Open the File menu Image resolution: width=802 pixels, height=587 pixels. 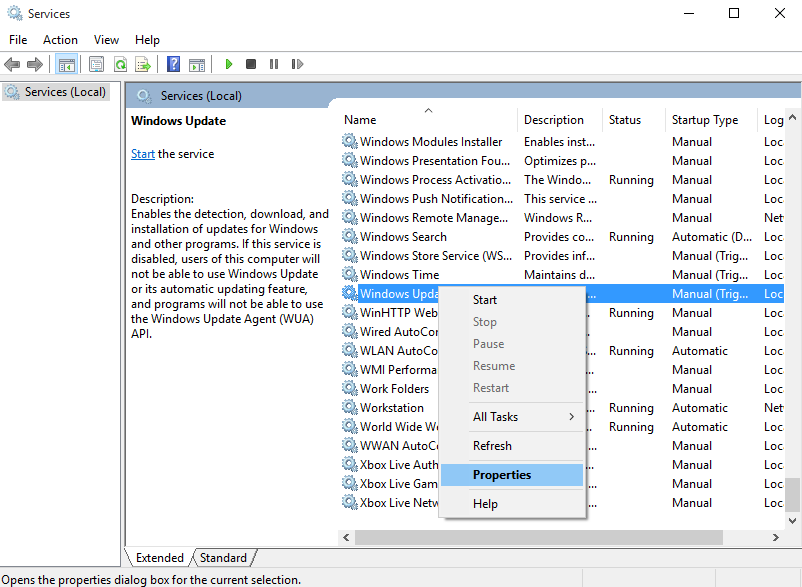tap(18, 40)
